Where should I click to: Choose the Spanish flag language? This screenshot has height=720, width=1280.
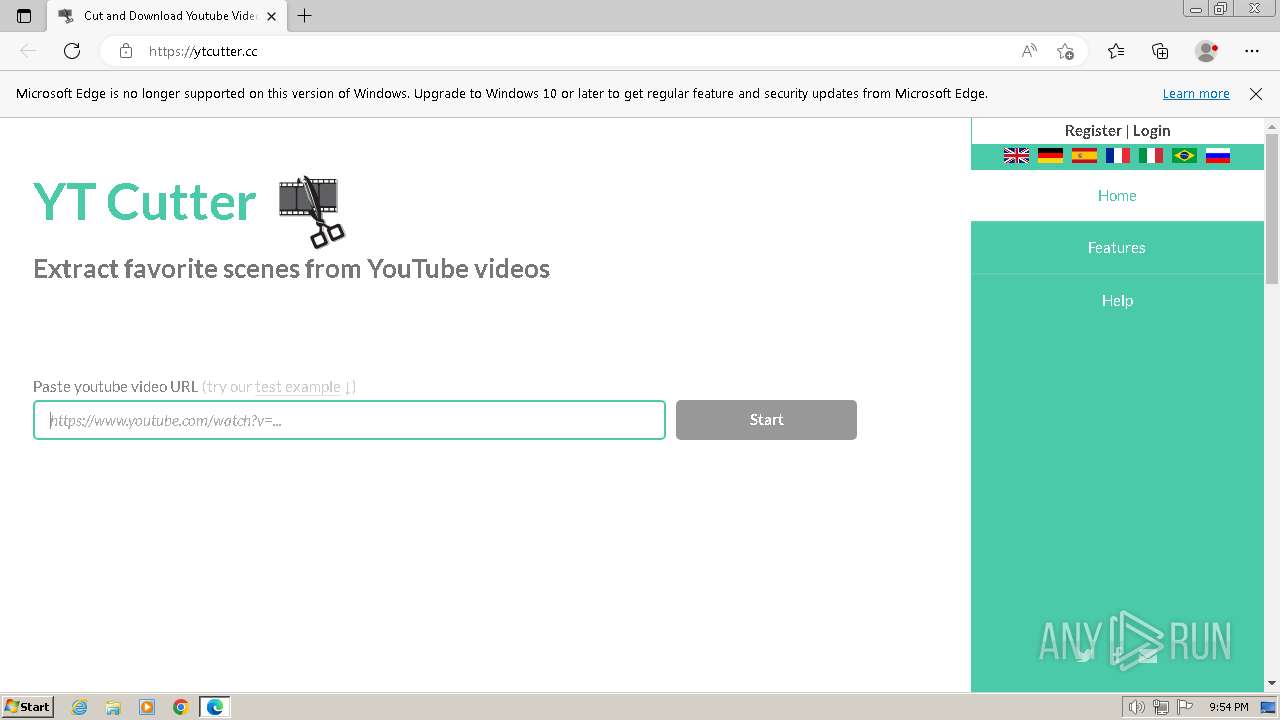pyautogui.click(x=1084, y=155)
